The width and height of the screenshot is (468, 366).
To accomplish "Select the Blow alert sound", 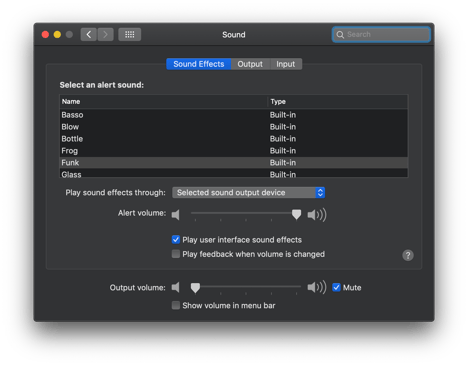I will [x=234, y=127].
